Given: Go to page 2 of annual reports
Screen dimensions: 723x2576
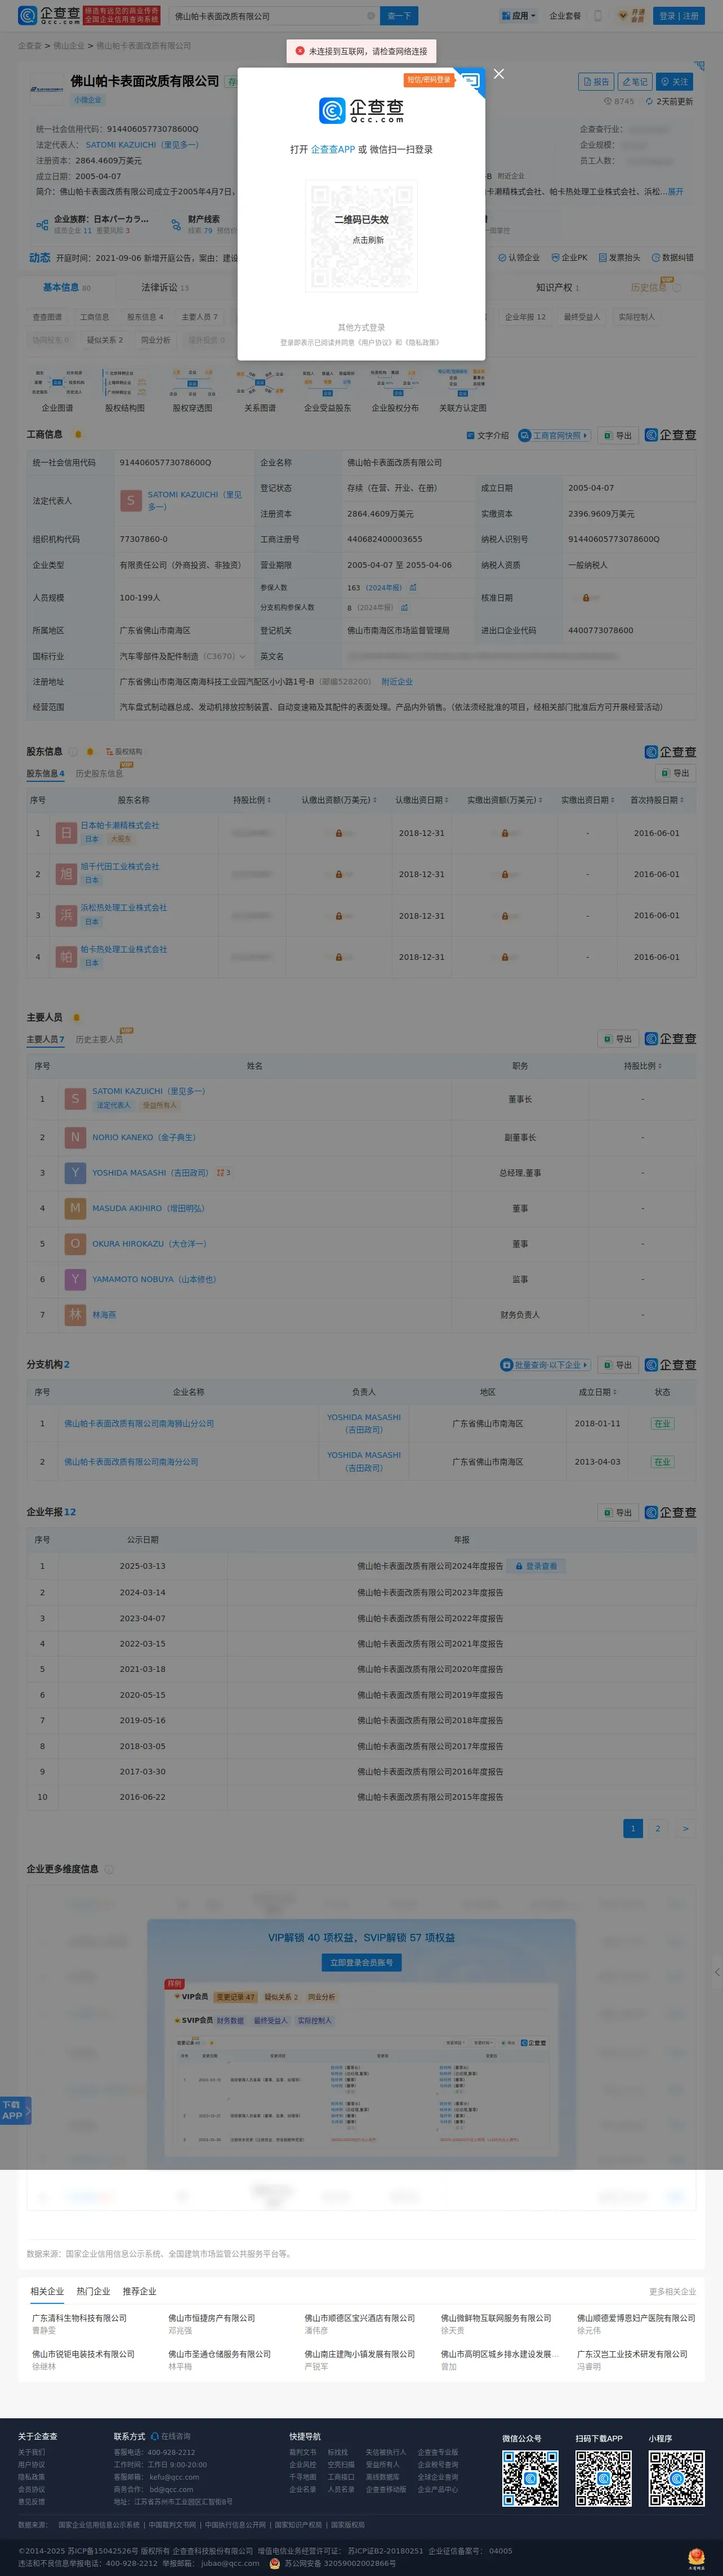Looking at the screenshot, I should coord(658,1829).
